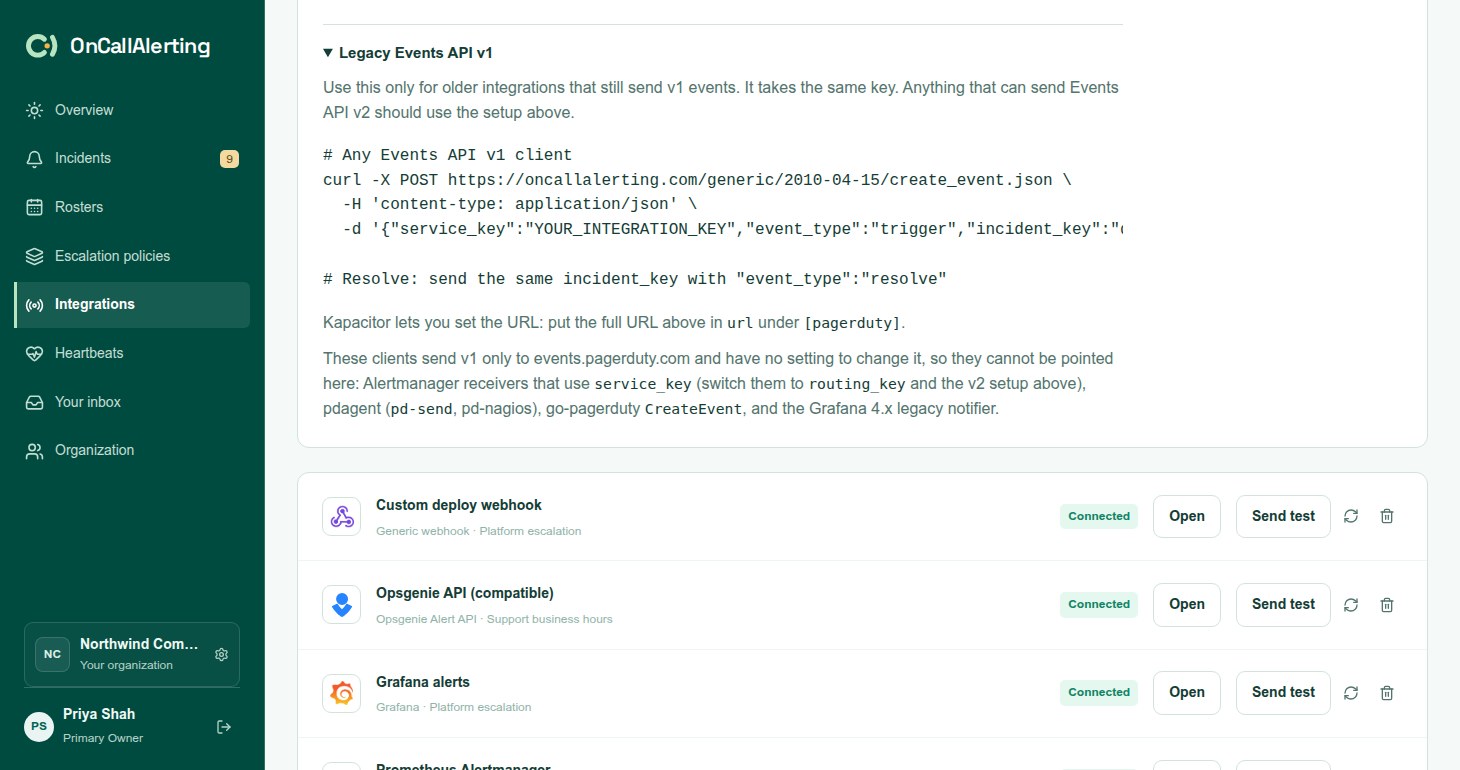Click the "Grafana alerts" title text
The image size is (1460, 770).
(423, 682)
